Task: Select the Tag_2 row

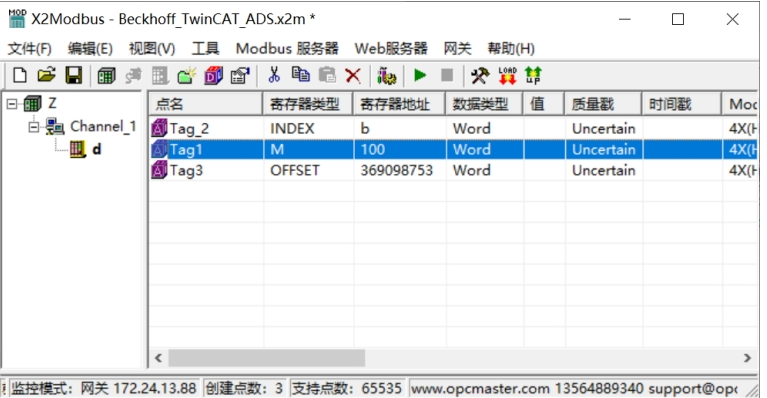Action: 452,129
